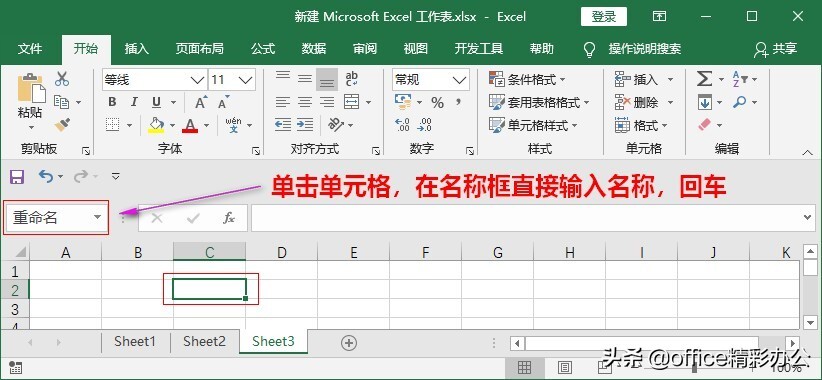Undo the last action

click(x=46, y=177)
